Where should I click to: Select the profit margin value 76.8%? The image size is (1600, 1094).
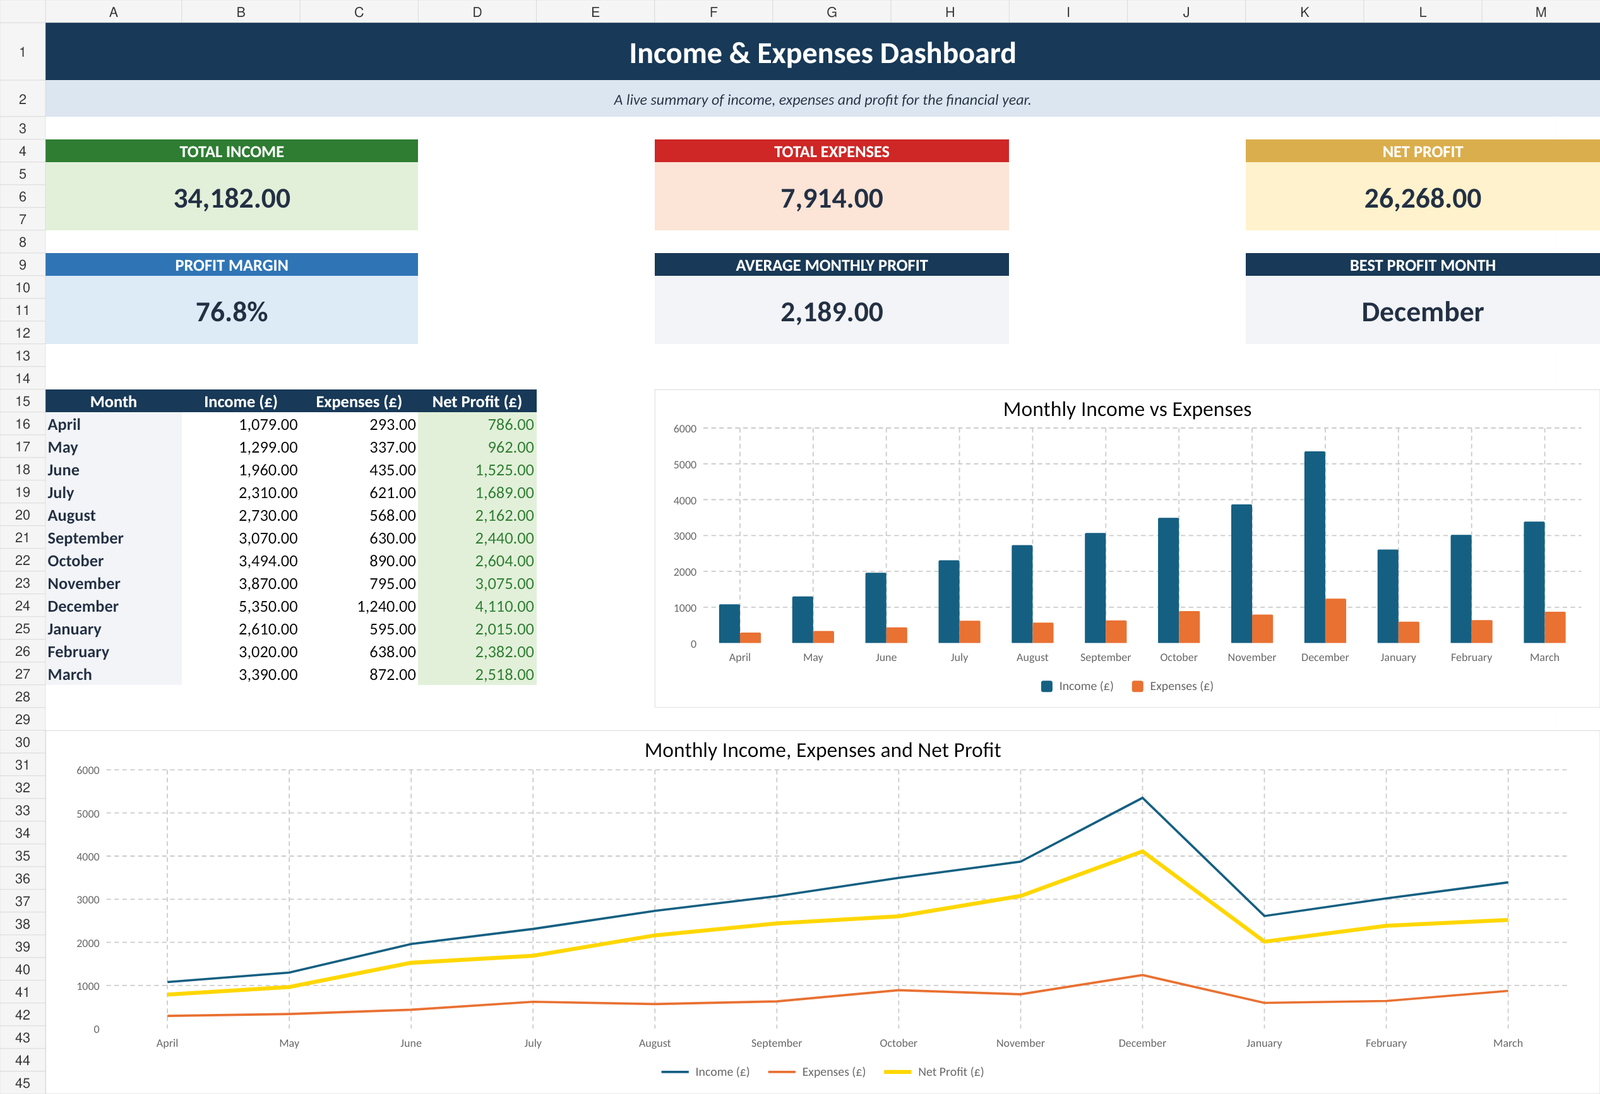[x=232, y=311]
